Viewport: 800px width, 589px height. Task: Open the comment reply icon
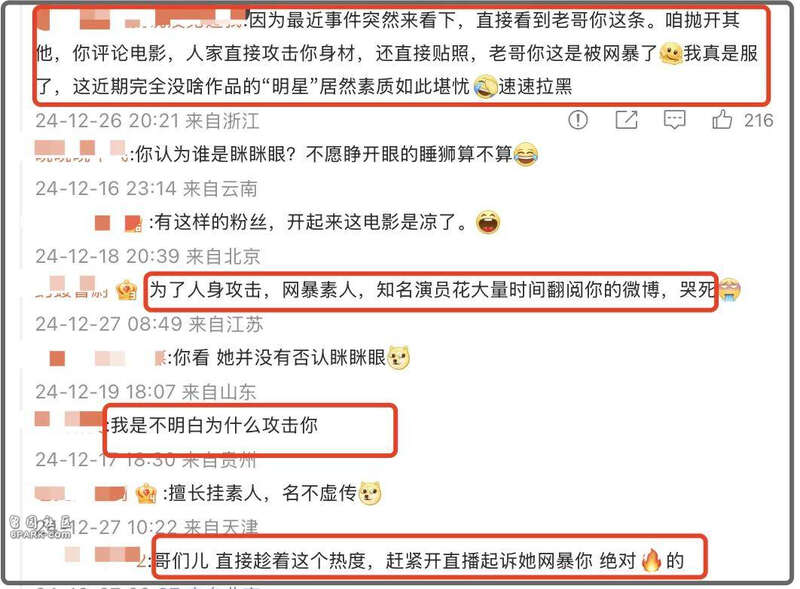[x=674, y=120]
